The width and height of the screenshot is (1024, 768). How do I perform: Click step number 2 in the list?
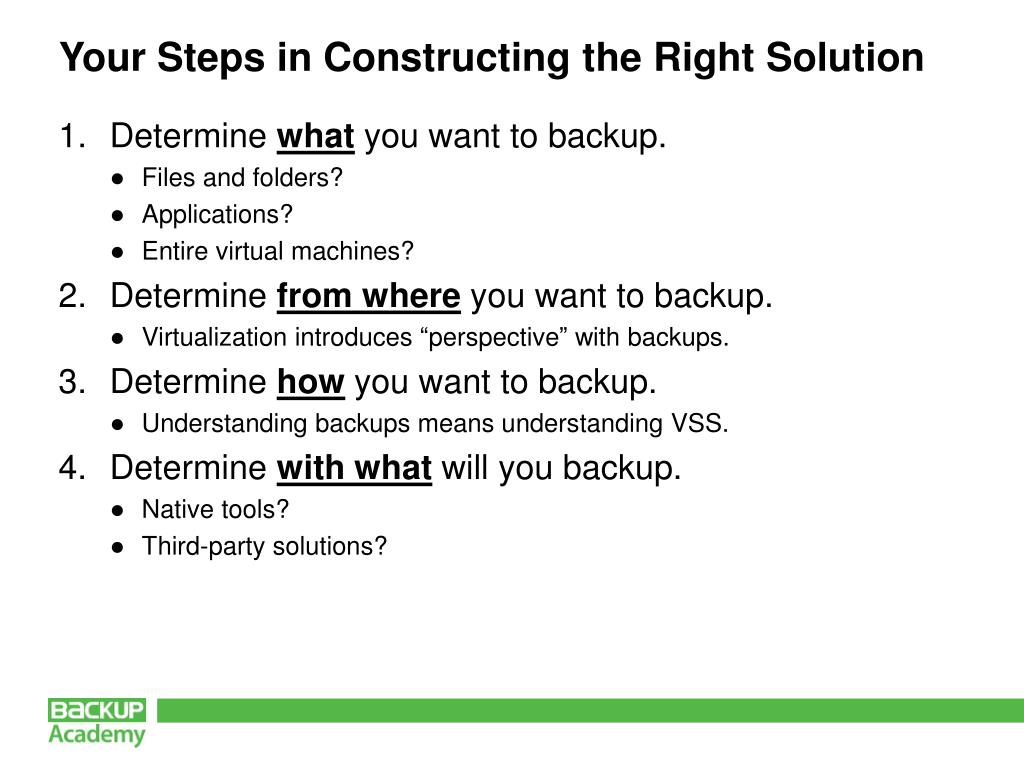click(x=72, y=296)
